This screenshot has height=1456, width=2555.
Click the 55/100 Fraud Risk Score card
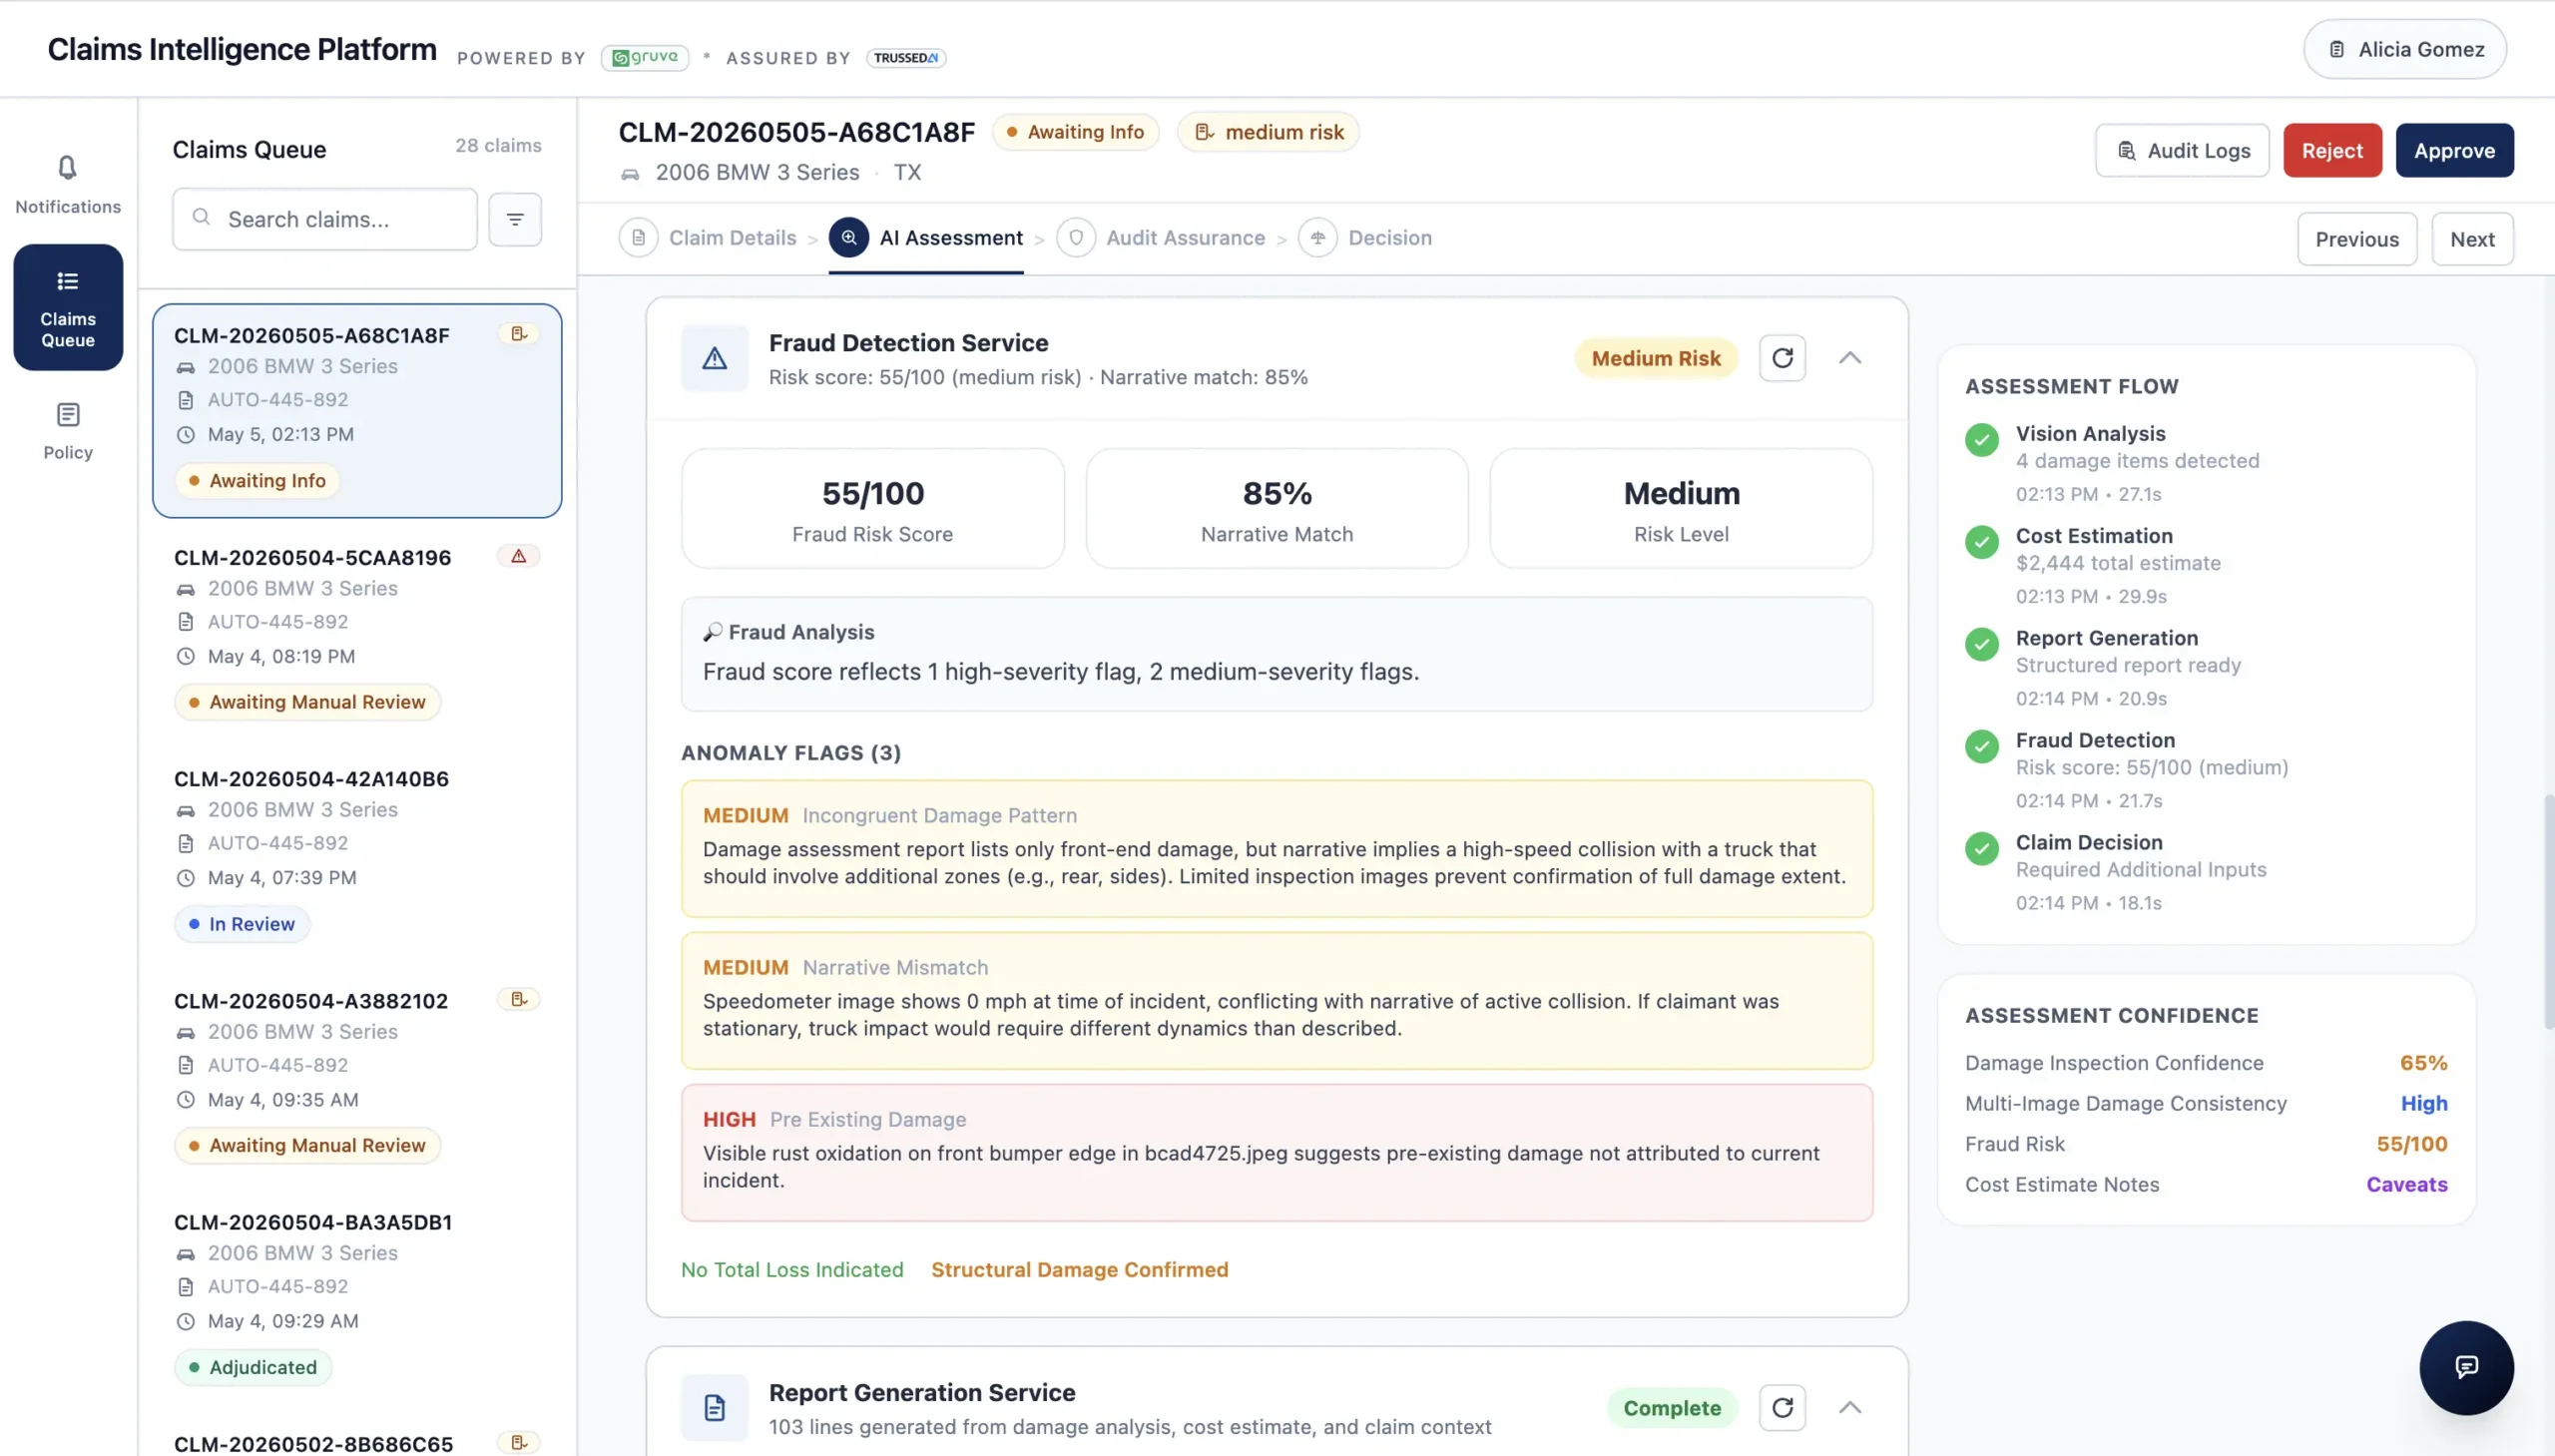point(872,508)
